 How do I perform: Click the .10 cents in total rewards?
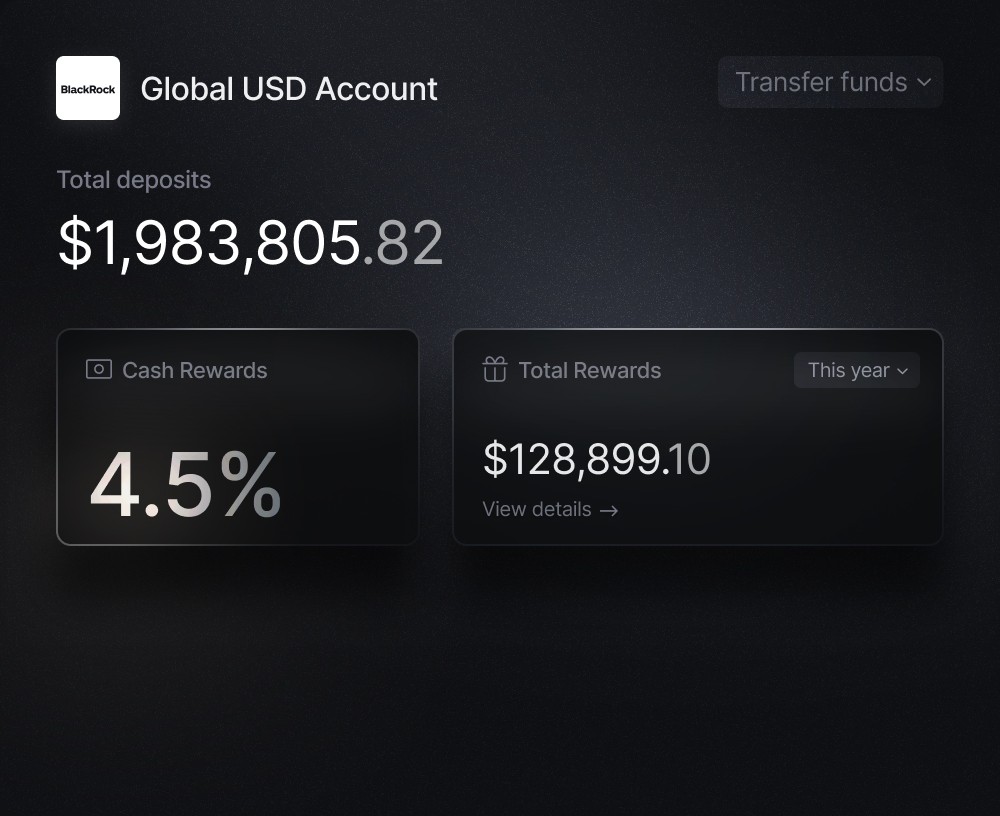[x=687, y=459]
